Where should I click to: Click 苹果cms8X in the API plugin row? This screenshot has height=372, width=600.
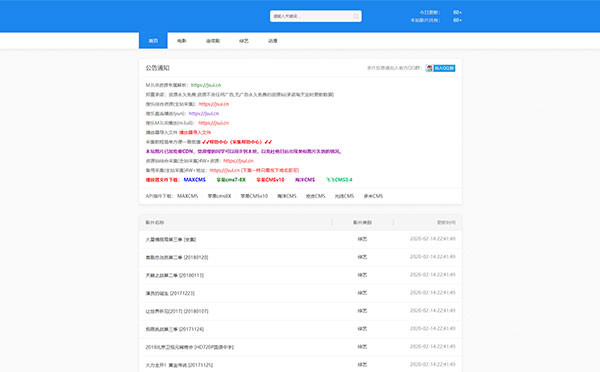[x=220, y=196]
